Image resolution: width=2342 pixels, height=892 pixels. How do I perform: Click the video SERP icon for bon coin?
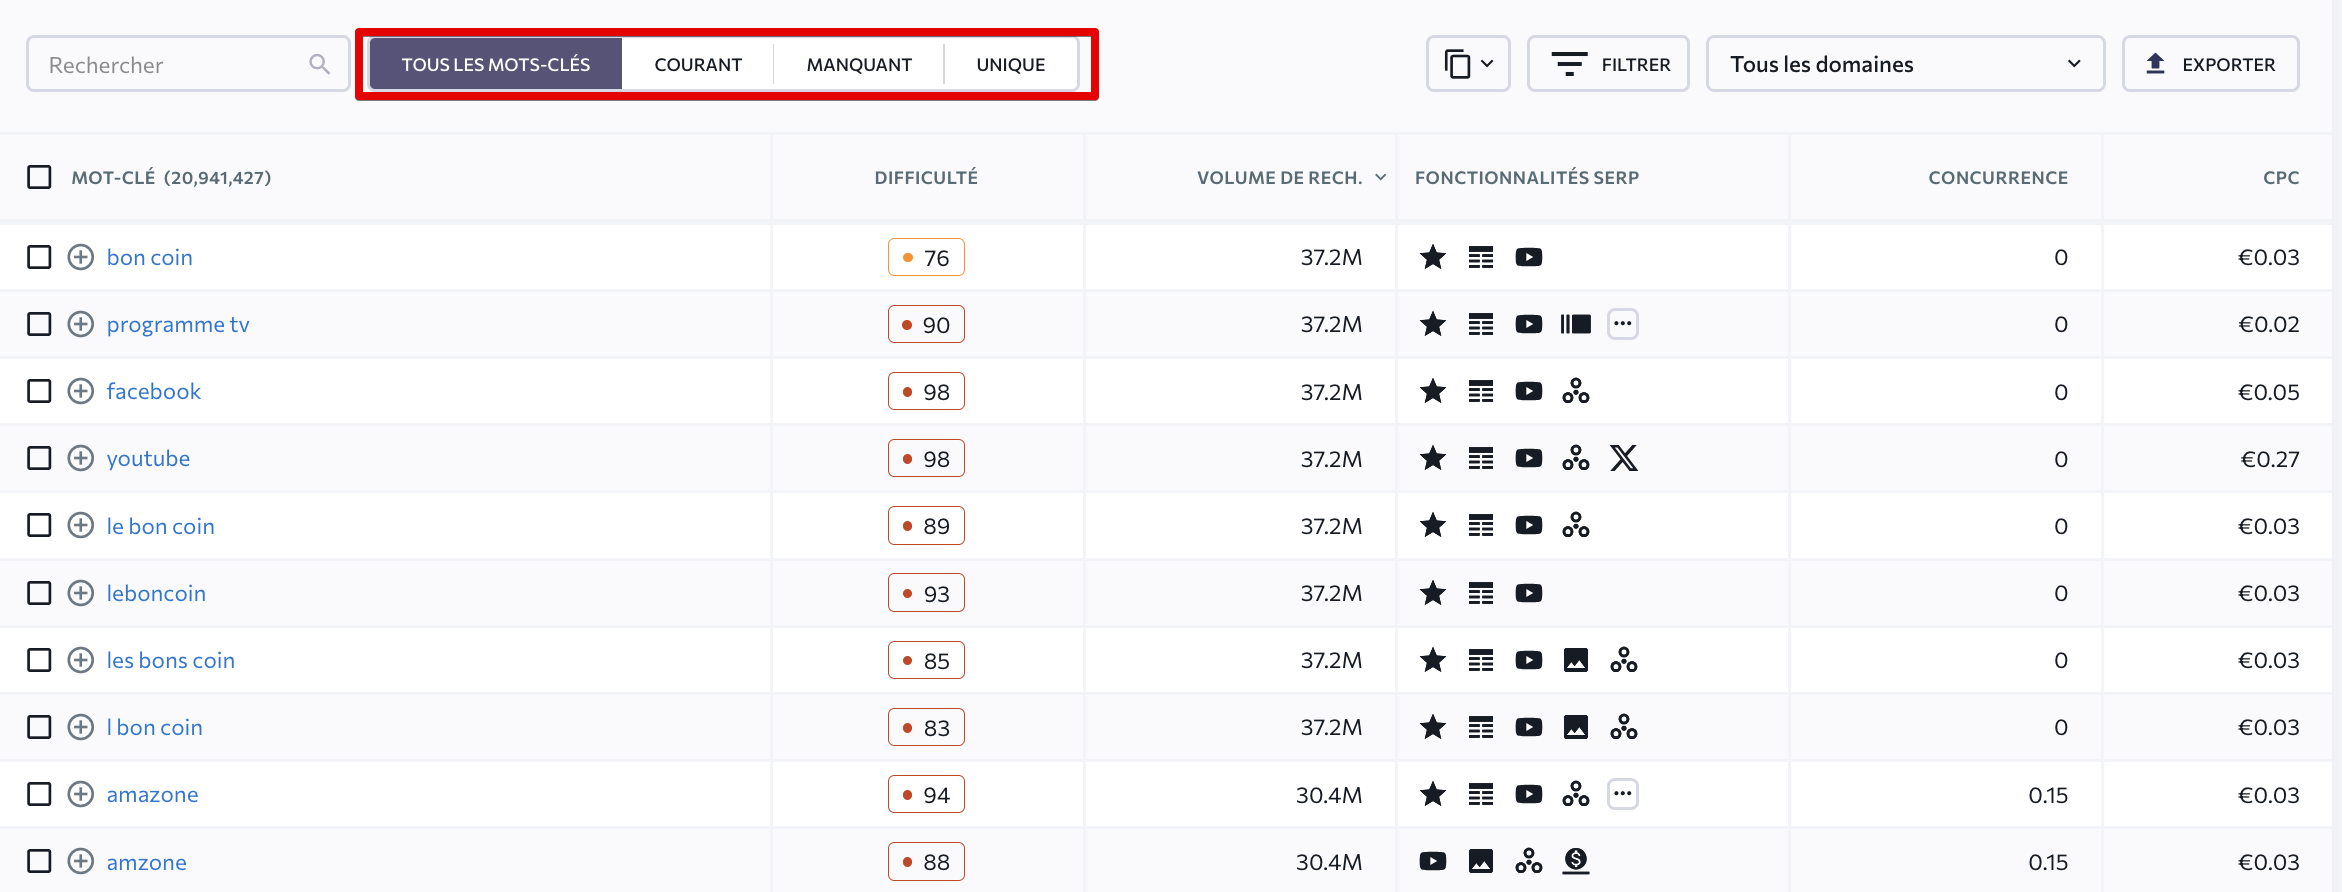tap(1528, 257)
